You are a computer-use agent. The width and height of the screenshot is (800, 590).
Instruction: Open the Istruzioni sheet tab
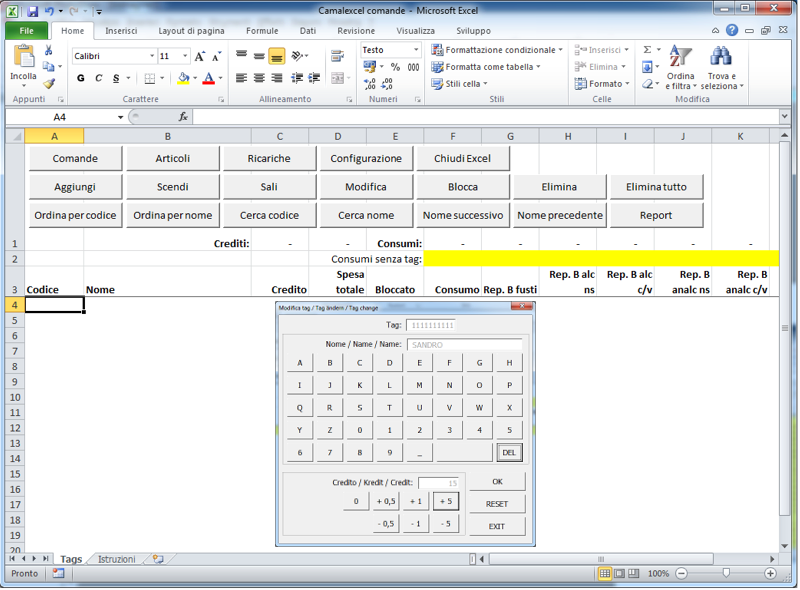[116, 559]
